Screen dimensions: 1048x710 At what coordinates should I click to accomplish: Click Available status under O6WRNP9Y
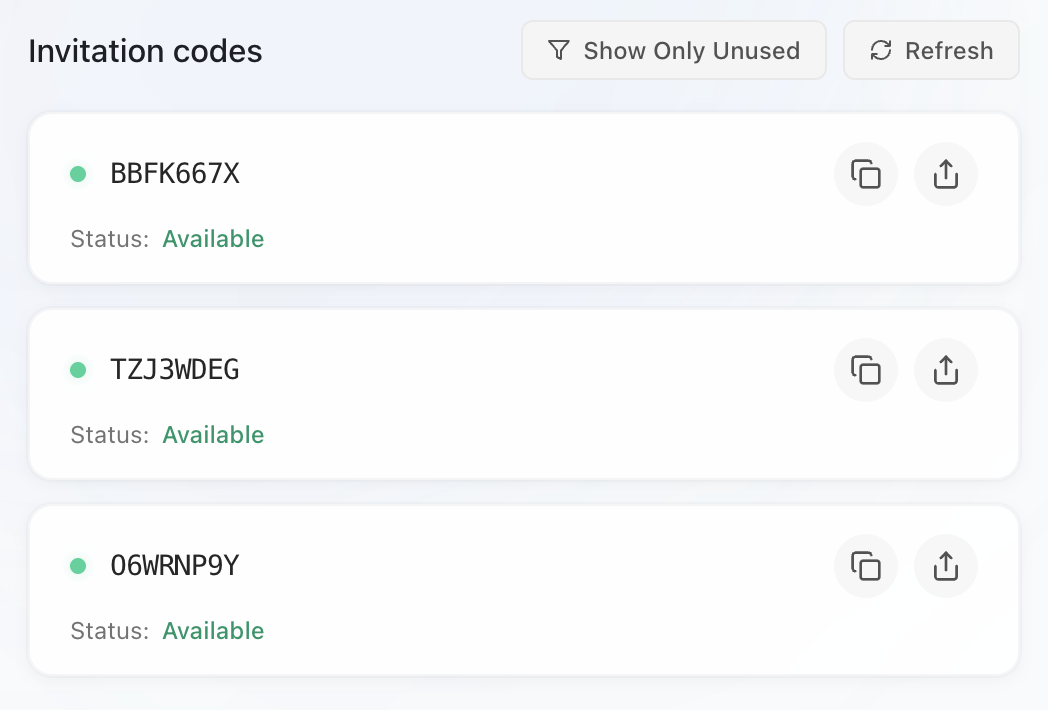[x=213, y=631]
